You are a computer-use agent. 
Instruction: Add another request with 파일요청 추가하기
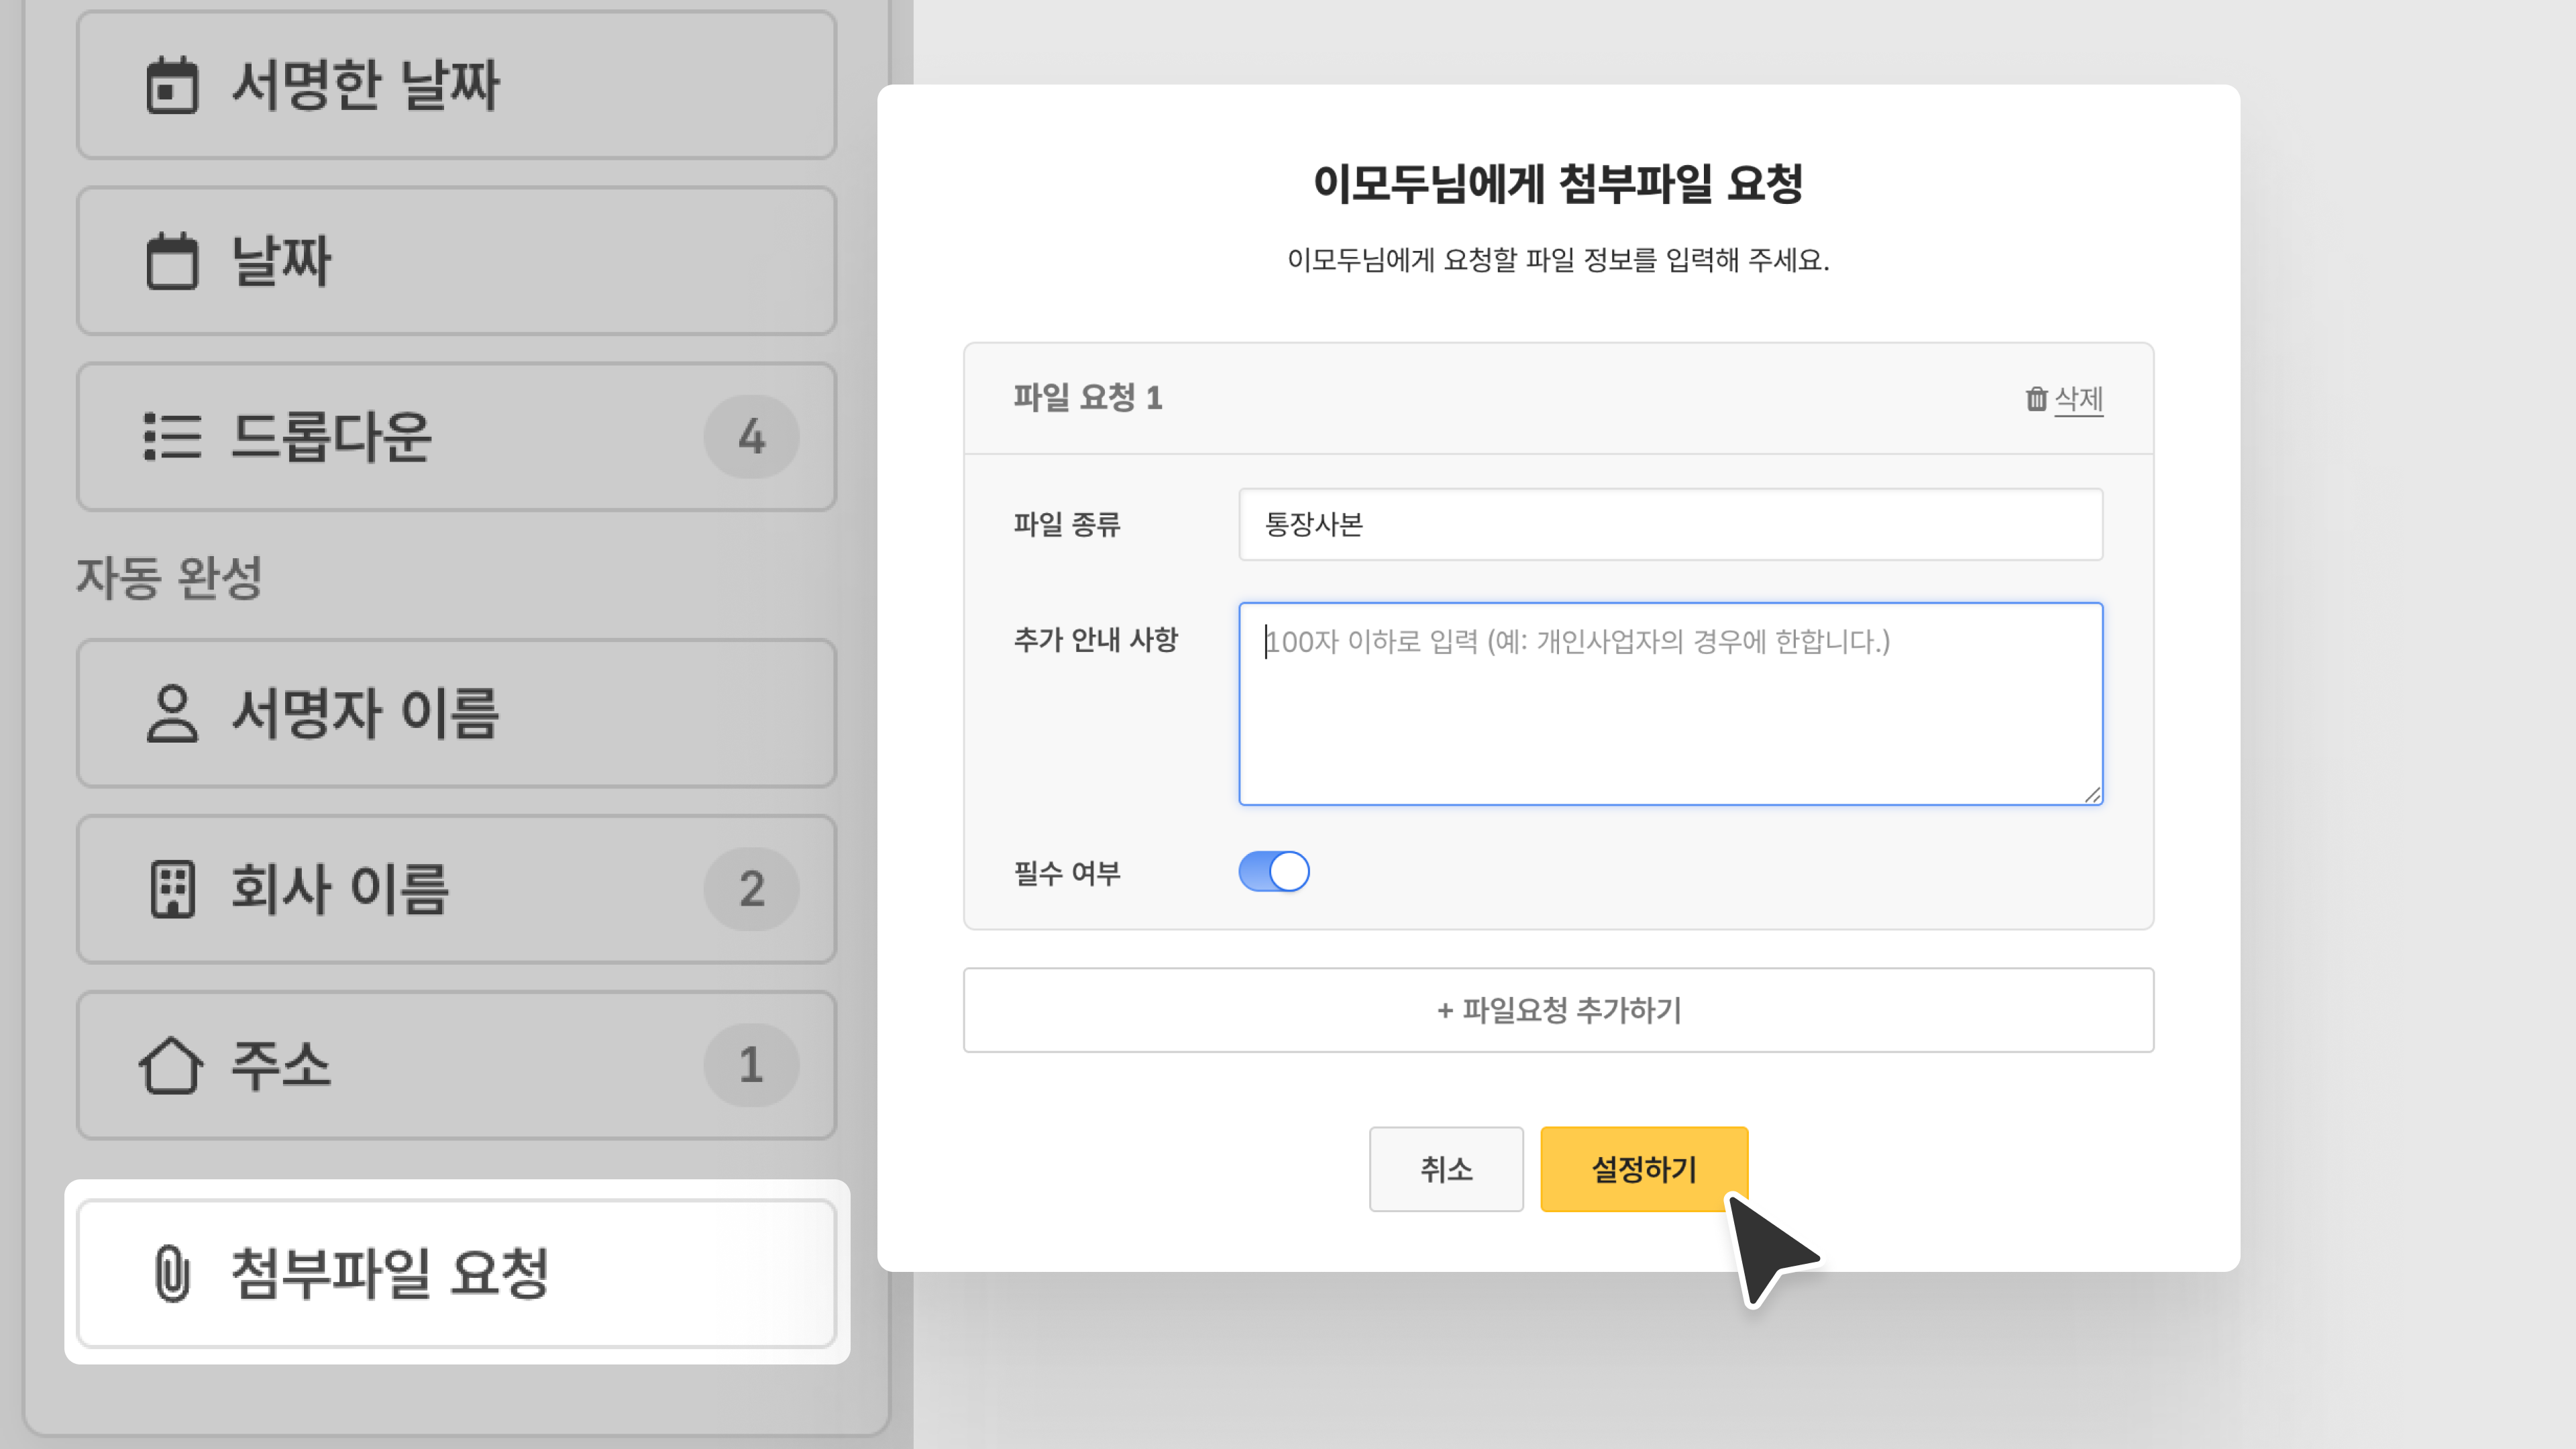[x=1558, y=1010]
